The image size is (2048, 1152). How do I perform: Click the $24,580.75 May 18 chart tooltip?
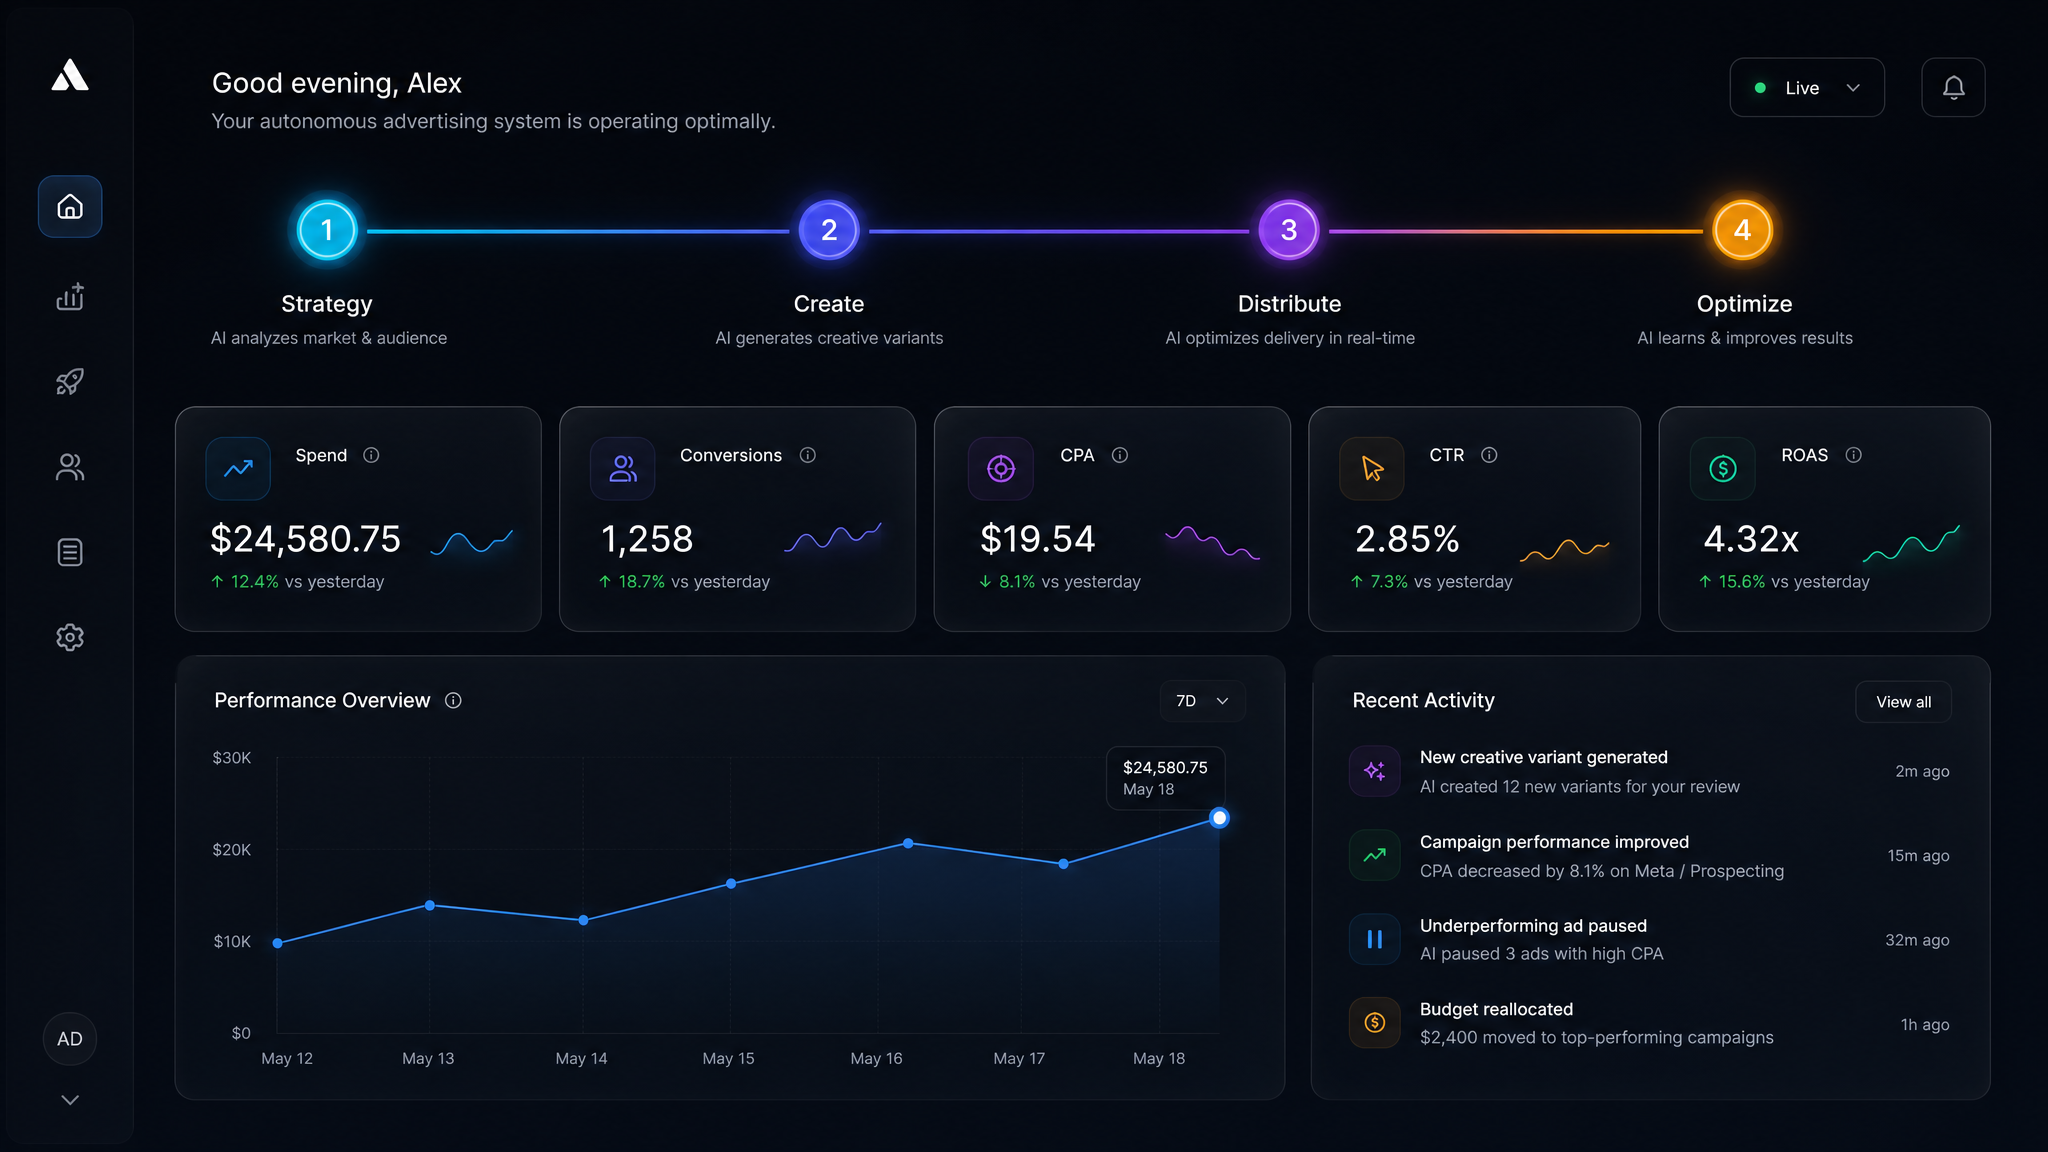[x=1166, y=778]
